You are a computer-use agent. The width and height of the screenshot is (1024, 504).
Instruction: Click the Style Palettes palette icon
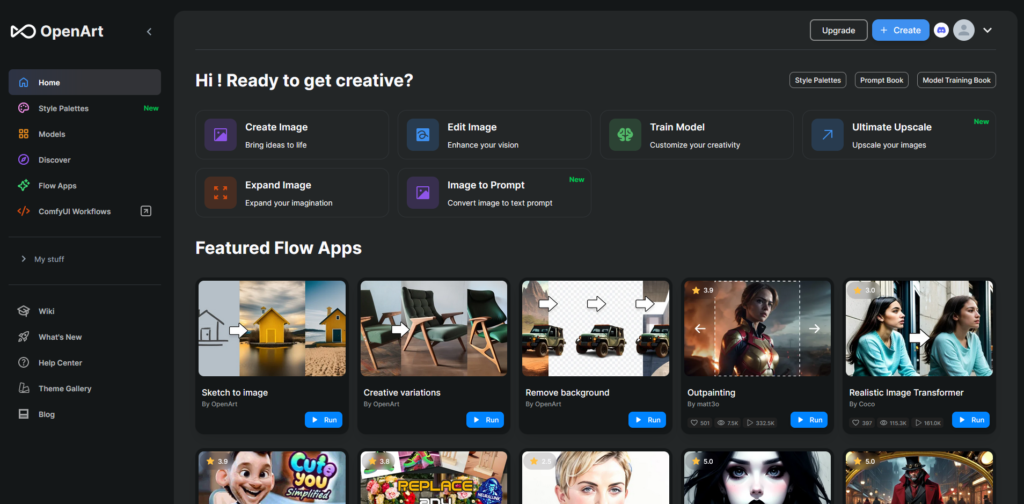click(24, 108)
